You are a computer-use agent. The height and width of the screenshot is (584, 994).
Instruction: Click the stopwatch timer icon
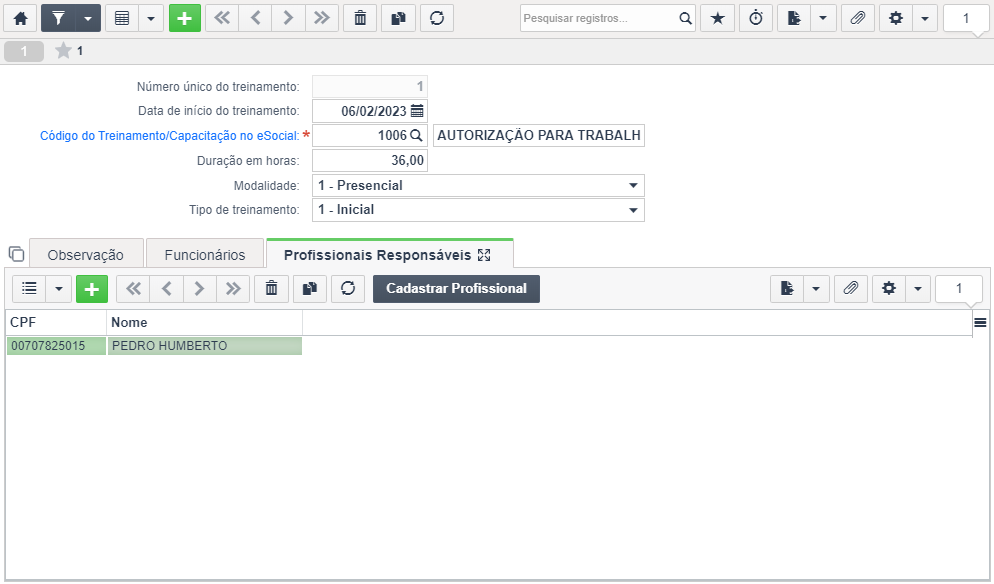click(756, 18)
